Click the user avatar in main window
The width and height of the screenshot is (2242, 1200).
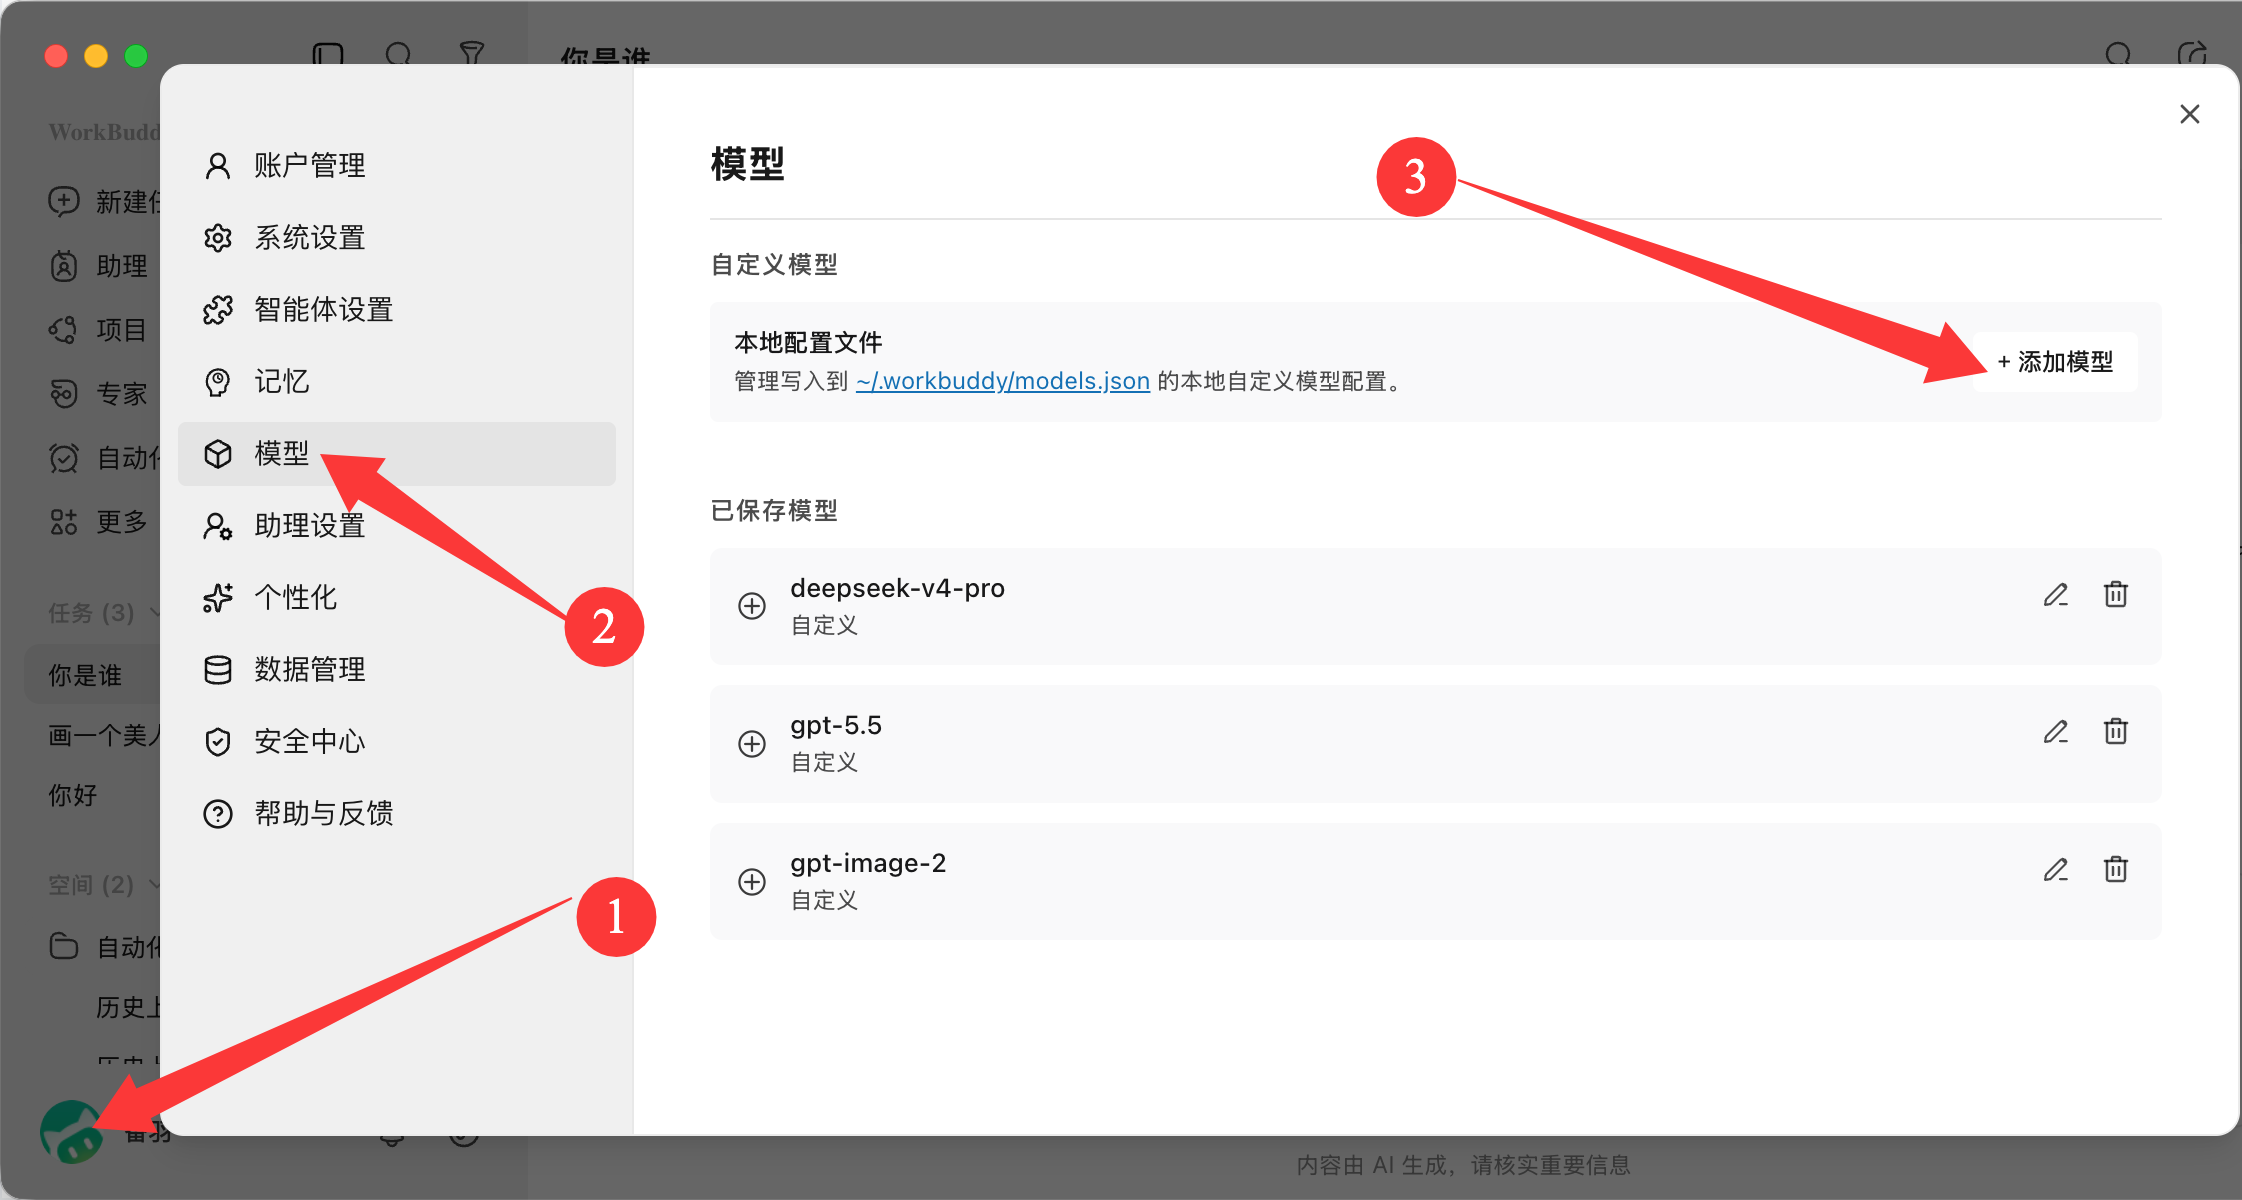click(70, 1133)
